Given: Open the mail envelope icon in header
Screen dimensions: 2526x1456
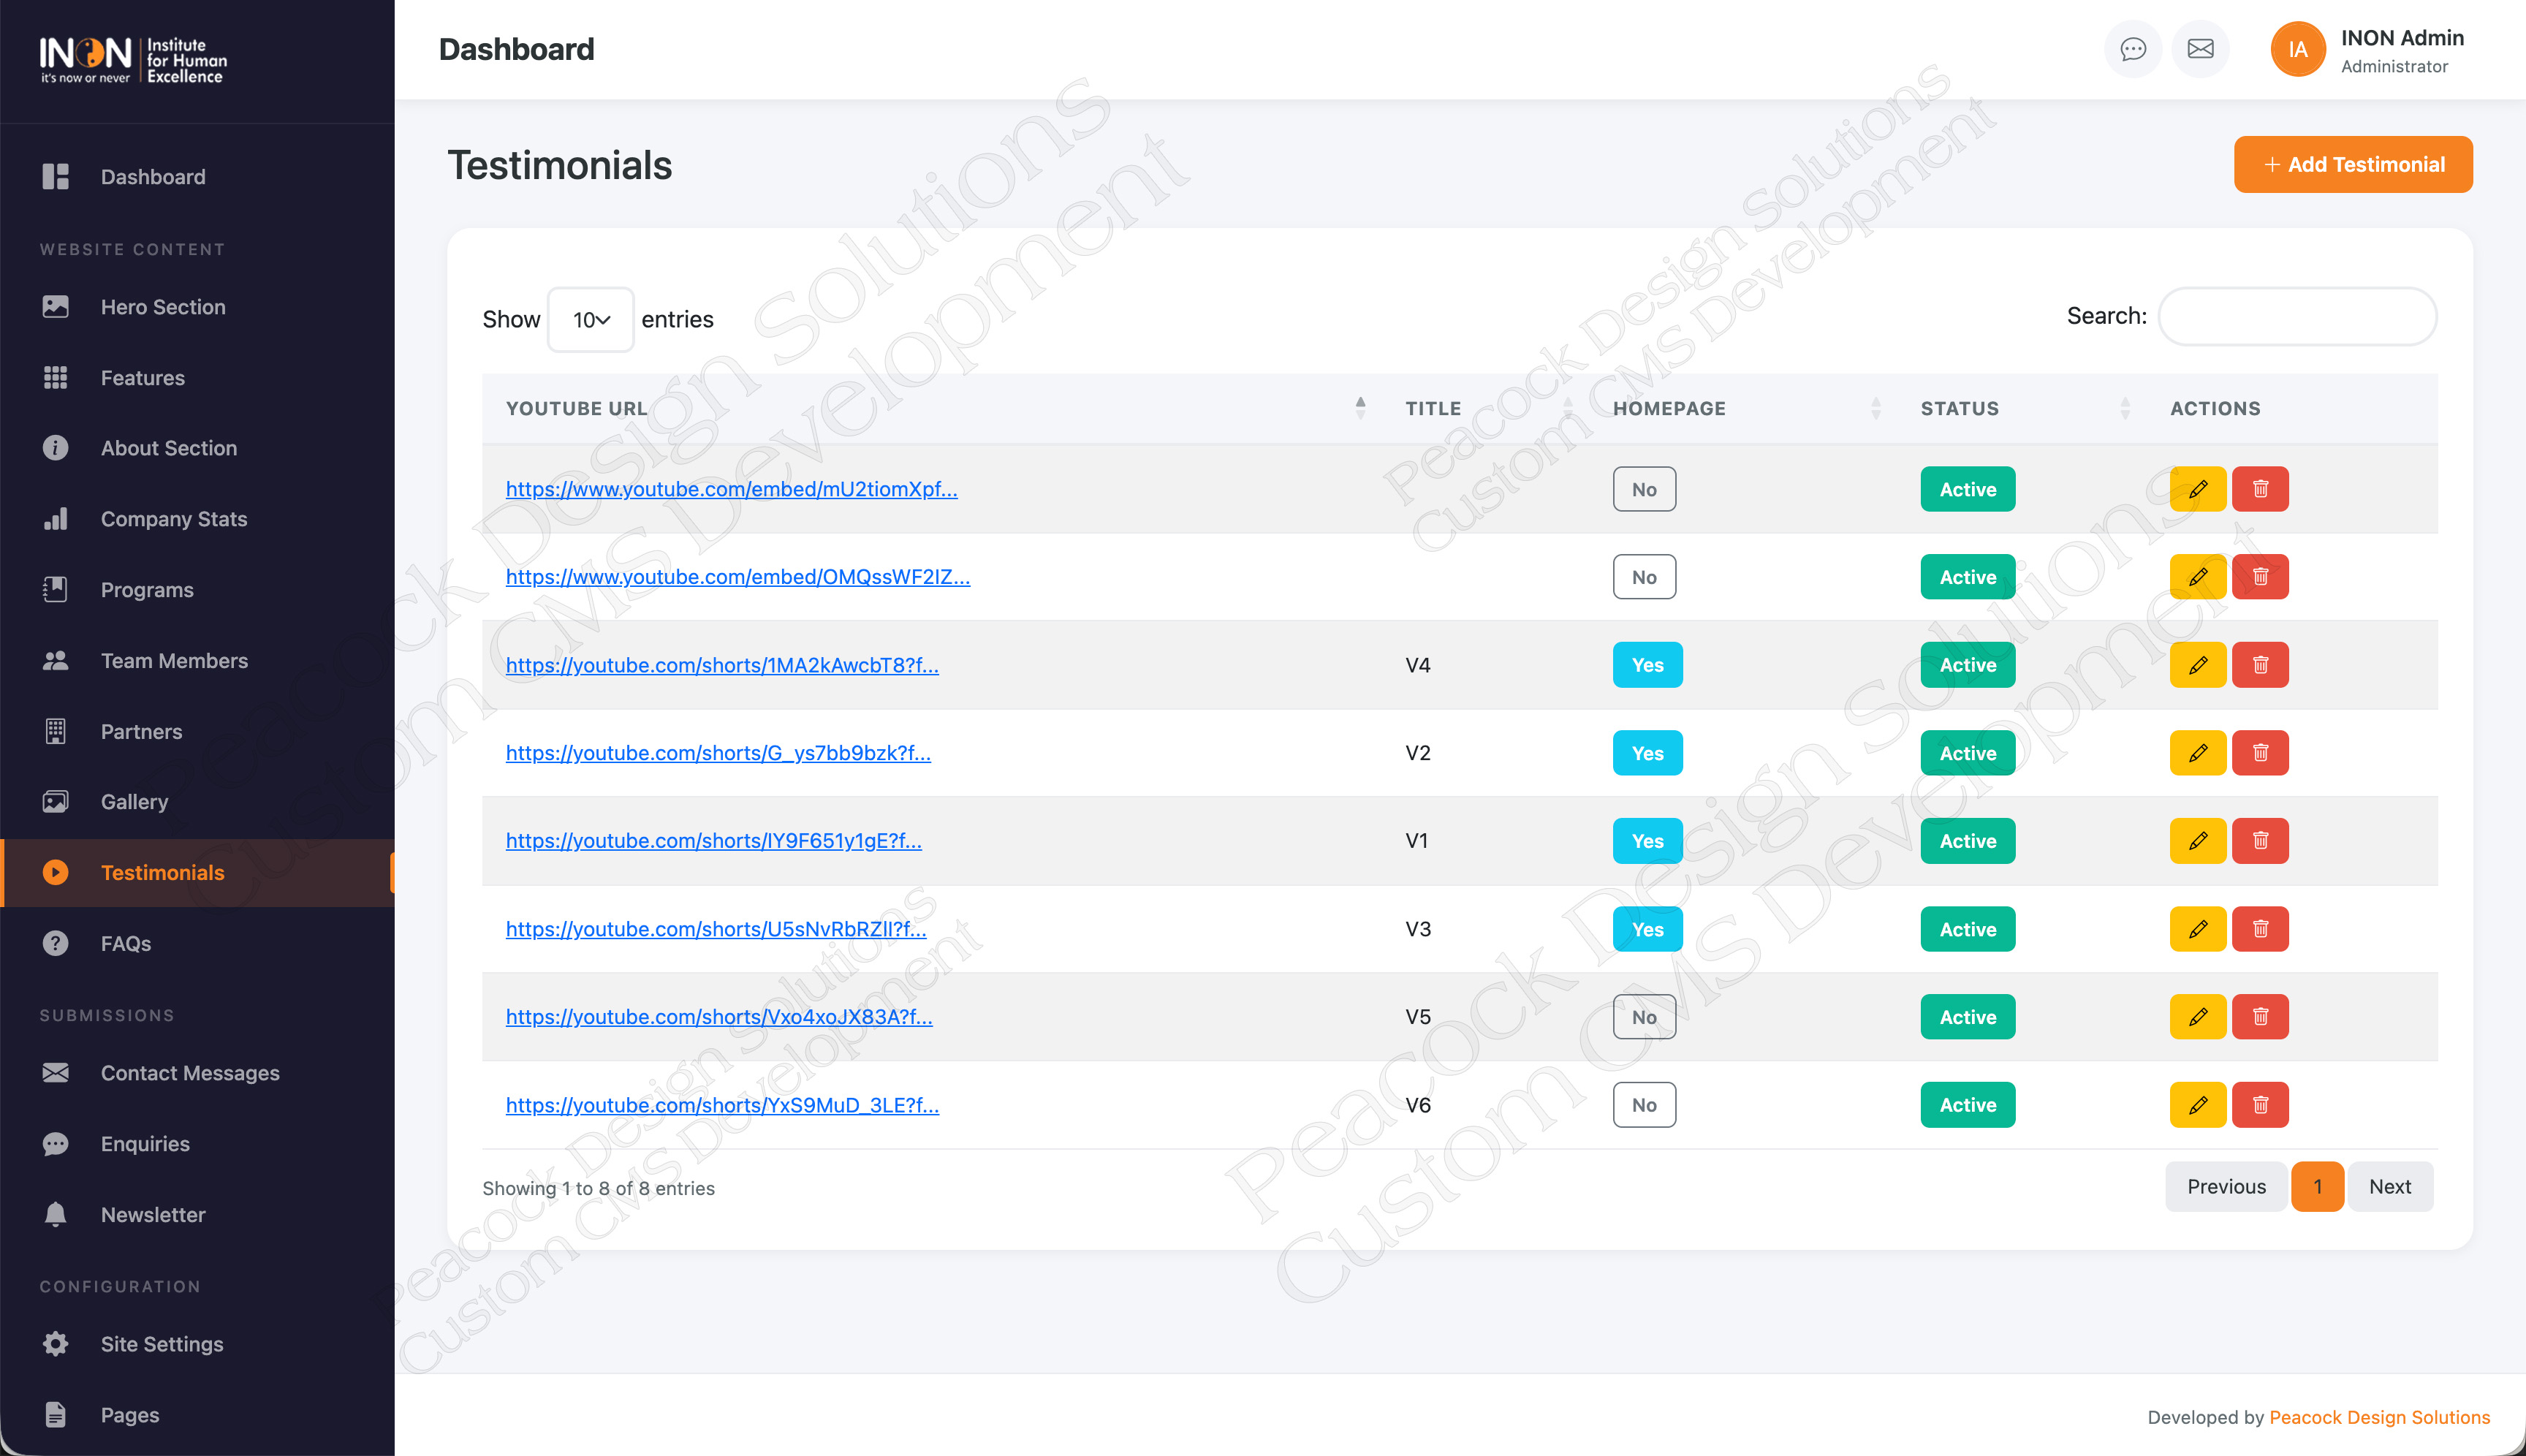Looking at the screenshot, I should (x=2200, y=49).
